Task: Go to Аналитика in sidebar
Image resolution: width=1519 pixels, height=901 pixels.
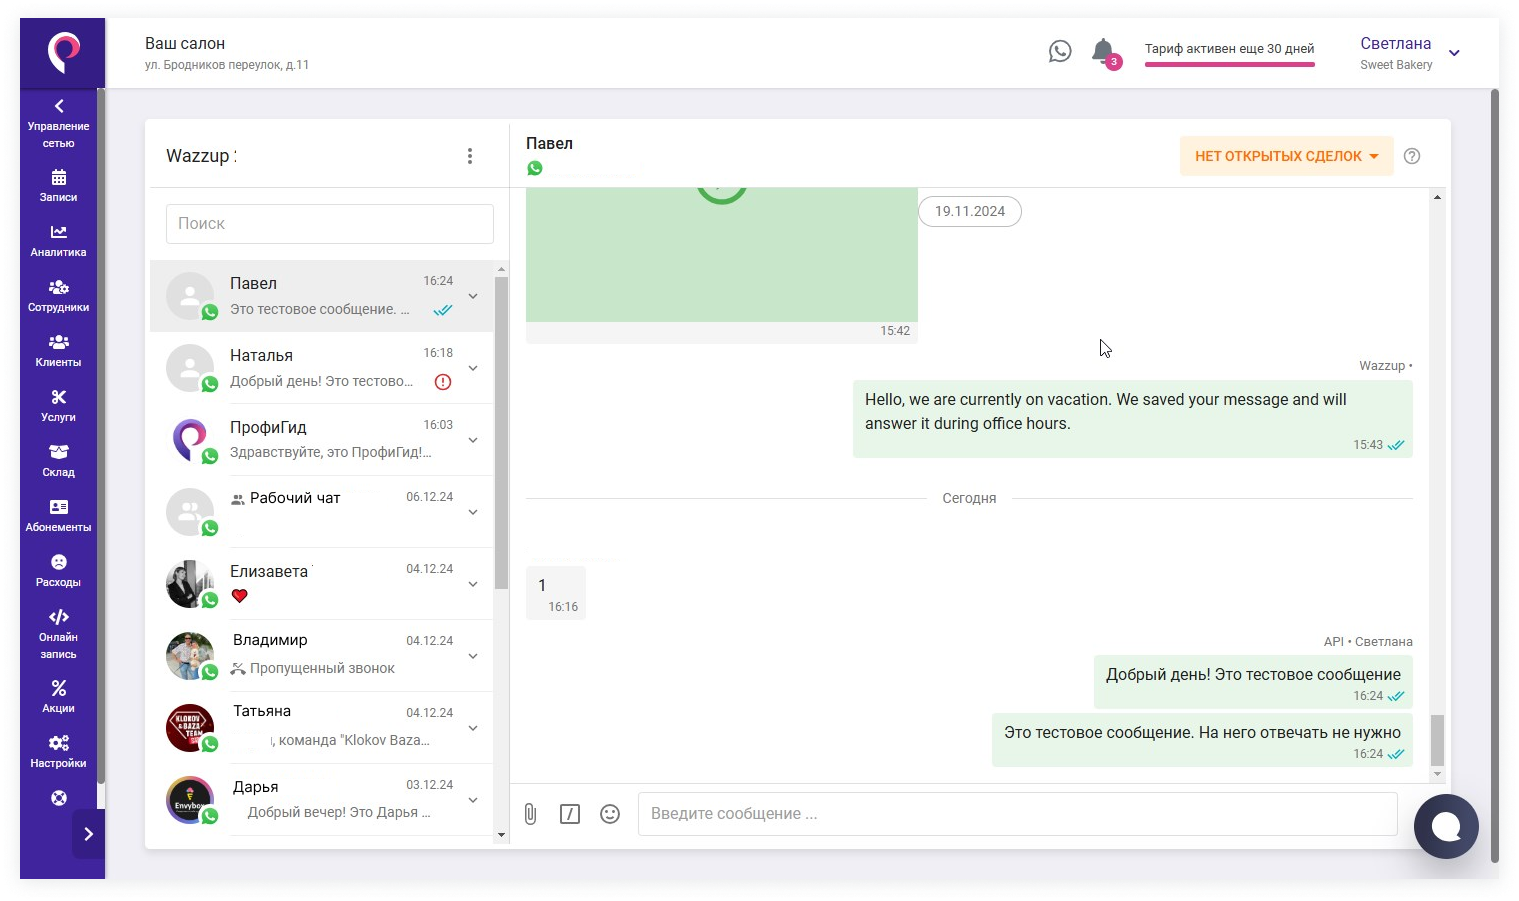Action: tap(58, 241)
